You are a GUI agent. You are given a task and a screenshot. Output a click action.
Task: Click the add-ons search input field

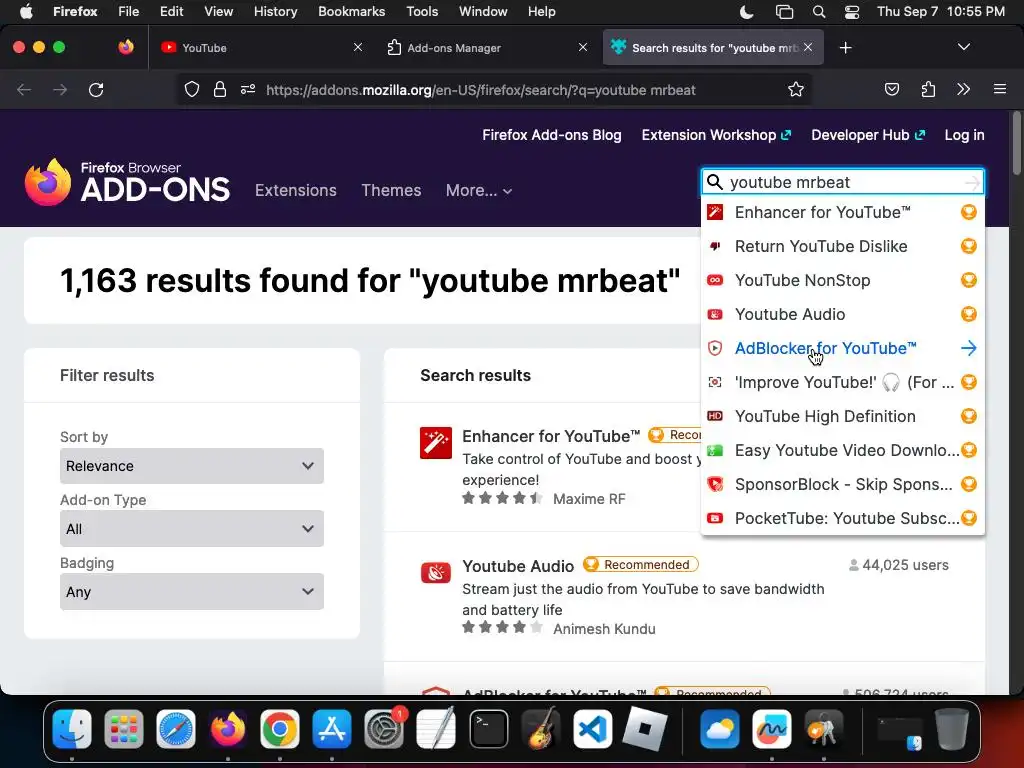tap(842, 182)
